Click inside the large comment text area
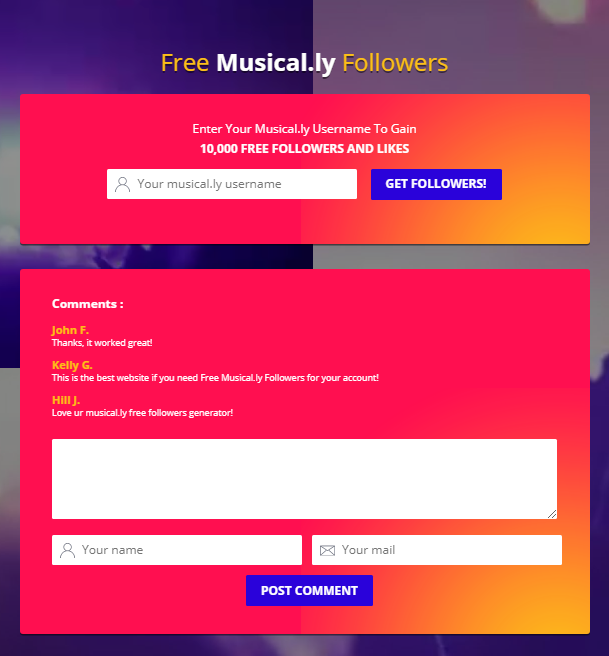This screenshot has width=609, height=656. pyautogui.click(x=304, y=479)
